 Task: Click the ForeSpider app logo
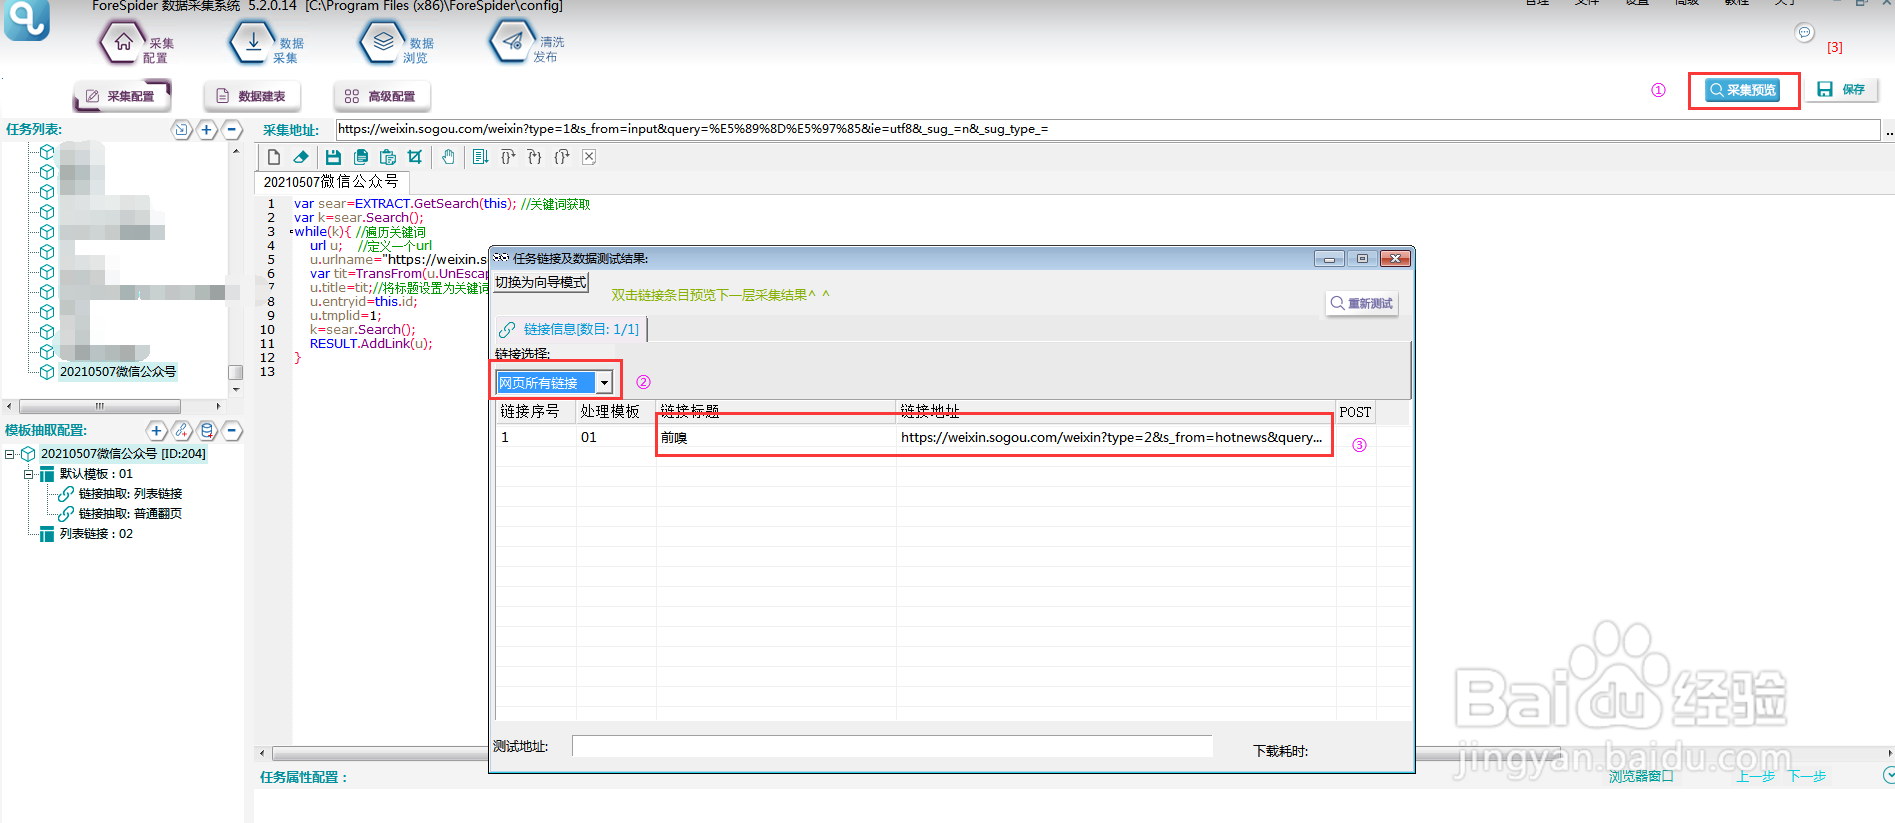point(27,19)
